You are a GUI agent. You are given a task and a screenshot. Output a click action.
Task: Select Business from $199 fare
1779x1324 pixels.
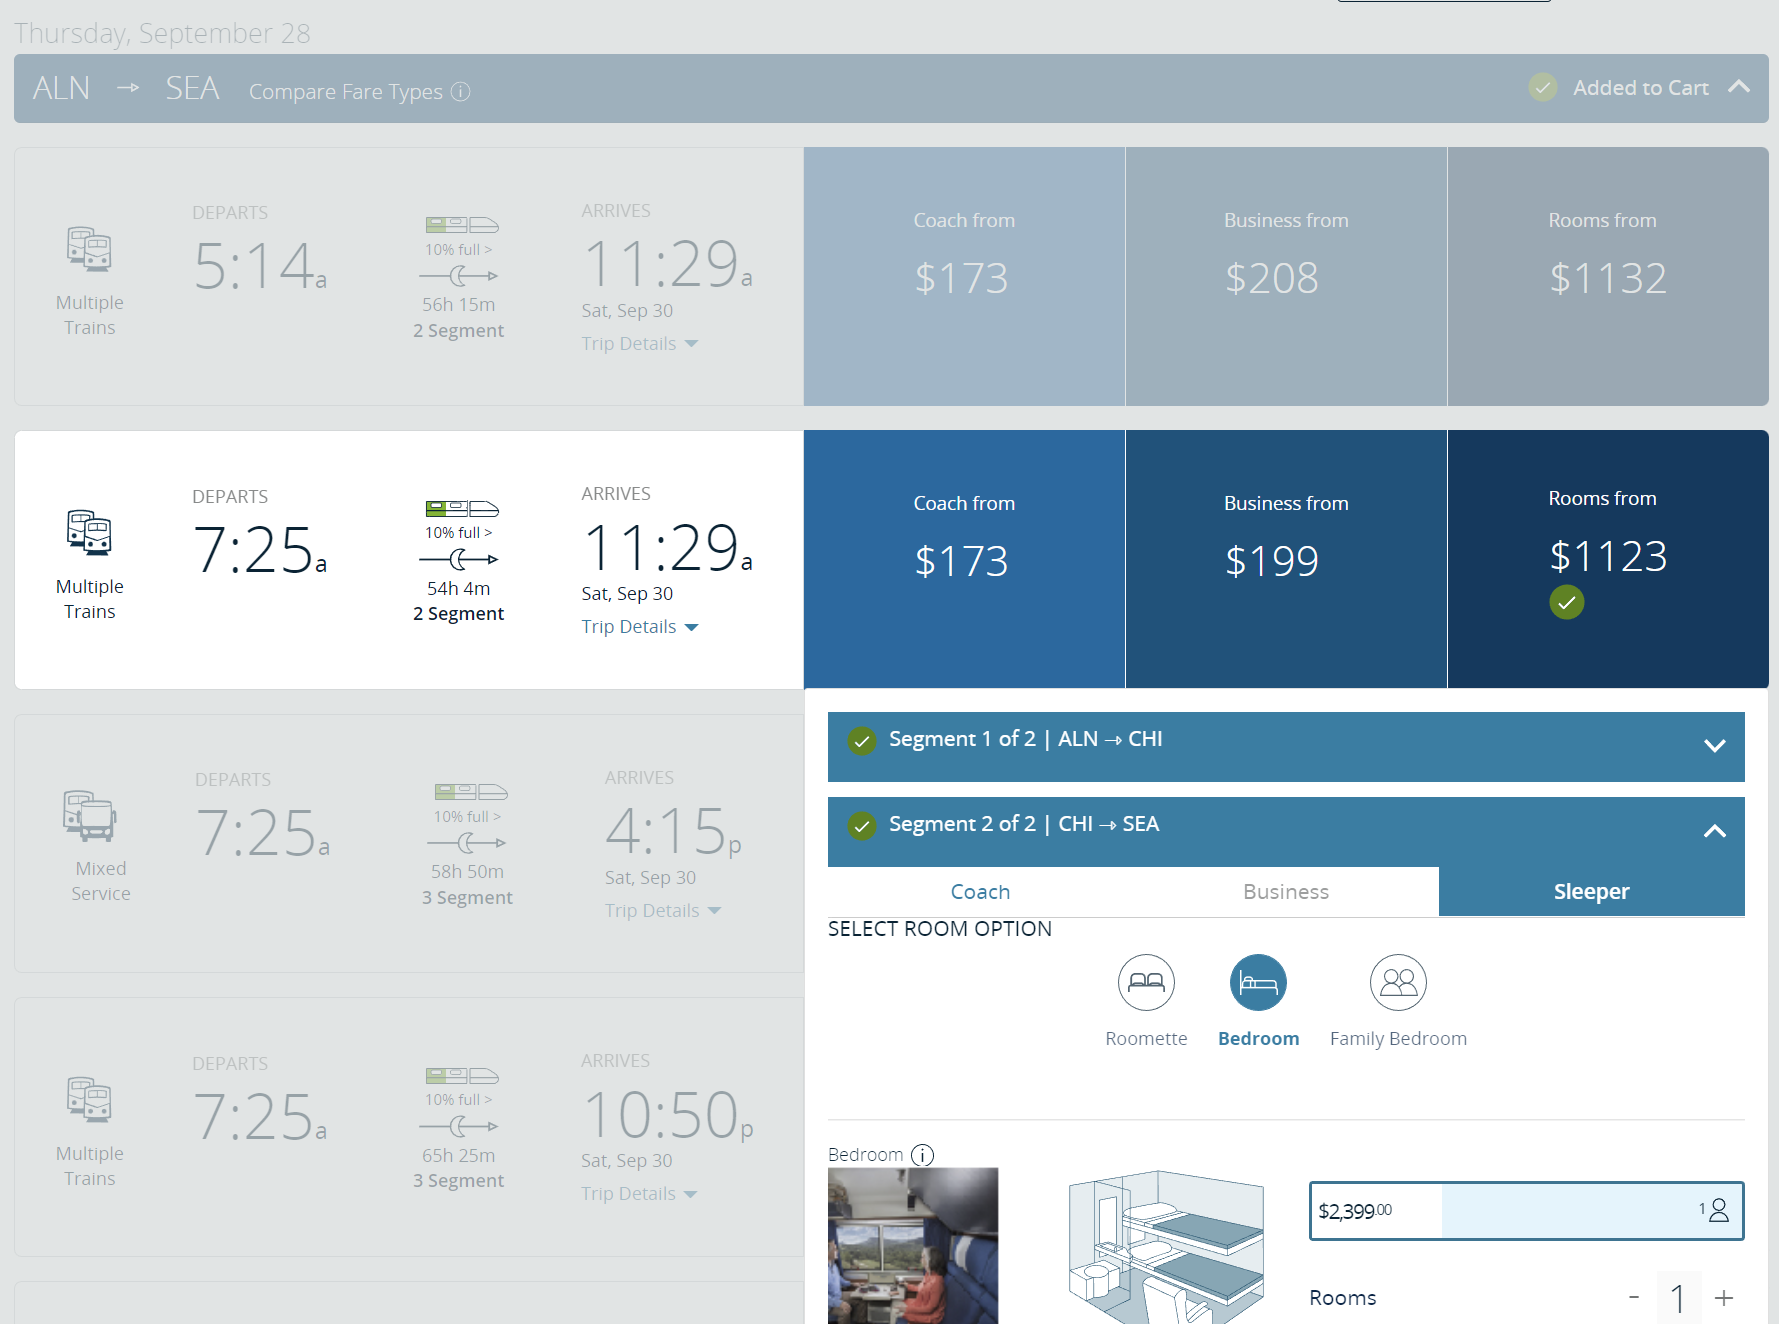coord(1285,559)
